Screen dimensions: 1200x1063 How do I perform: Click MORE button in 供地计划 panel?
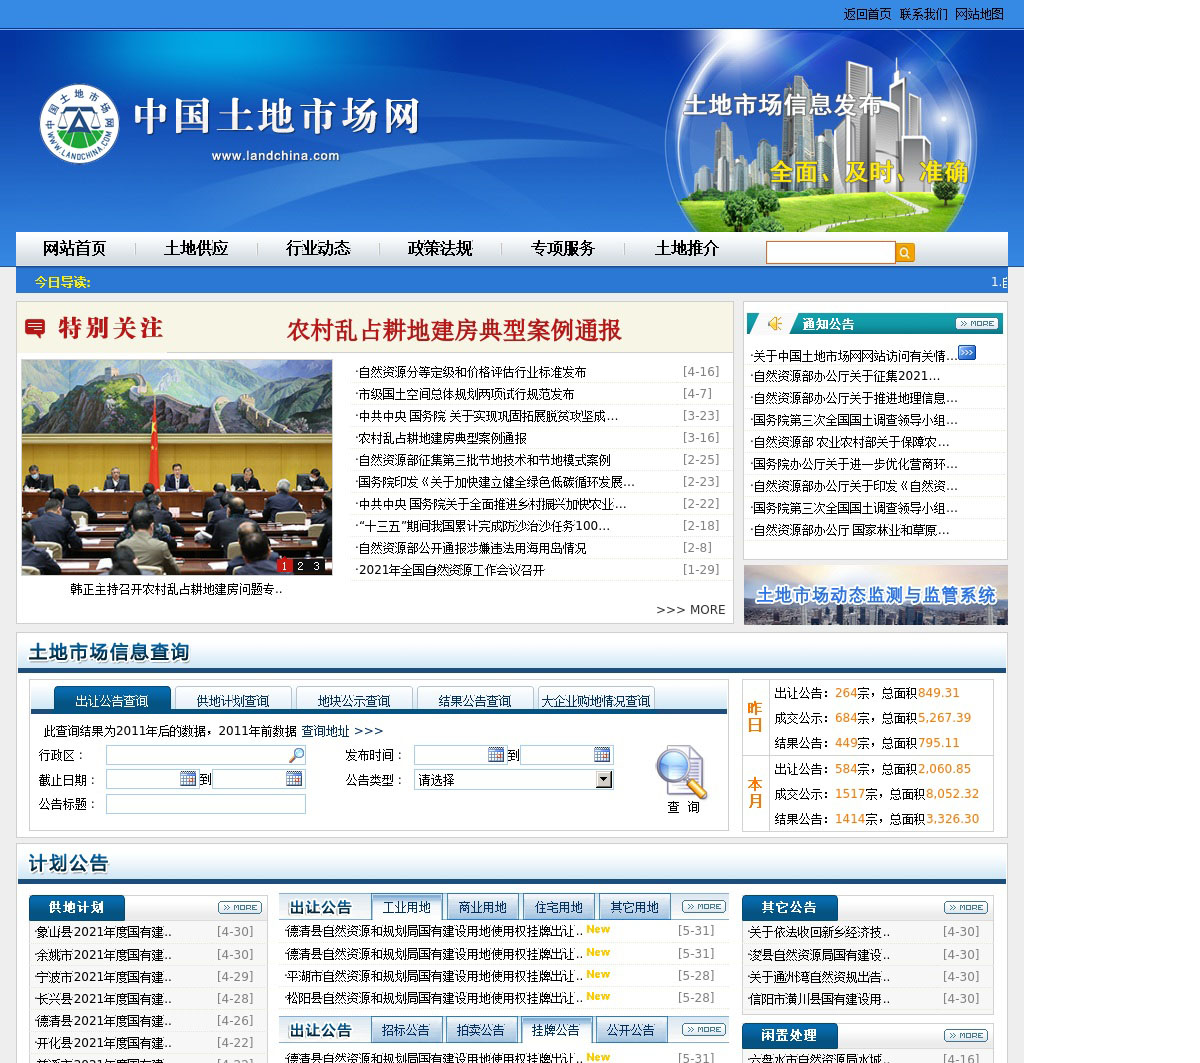click(x=240, y=908)
